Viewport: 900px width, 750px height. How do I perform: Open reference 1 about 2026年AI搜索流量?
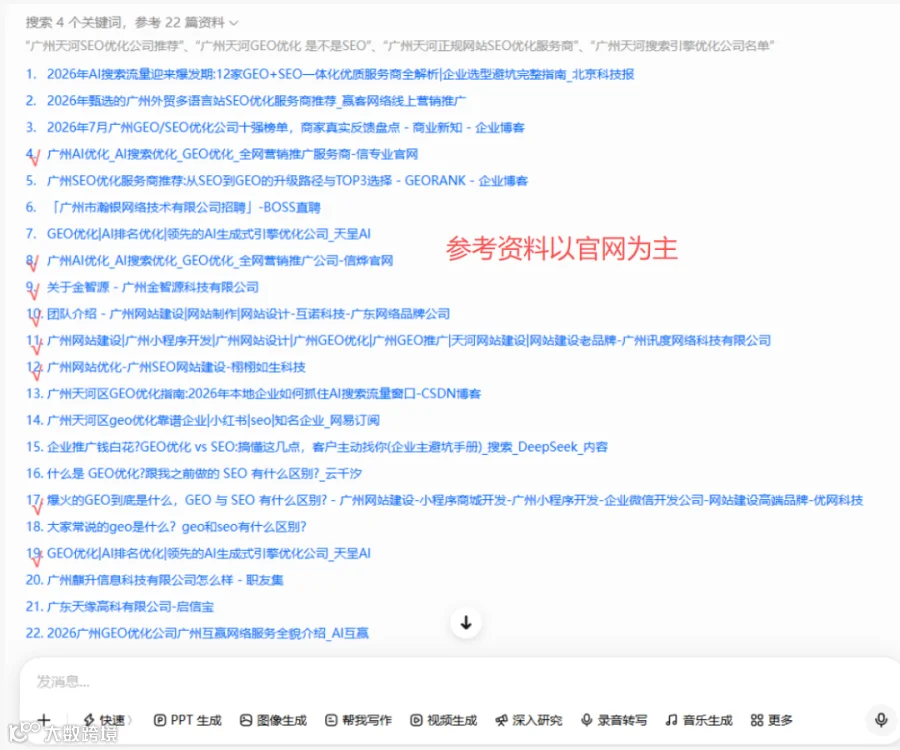340,74
